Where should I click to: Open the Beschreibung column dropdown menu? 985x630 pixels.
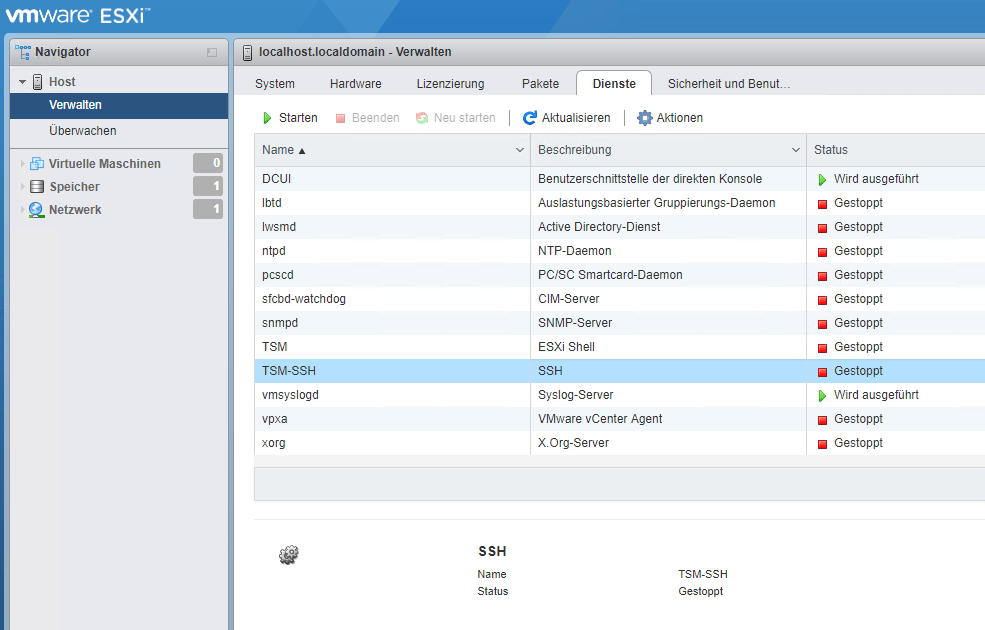796,148
